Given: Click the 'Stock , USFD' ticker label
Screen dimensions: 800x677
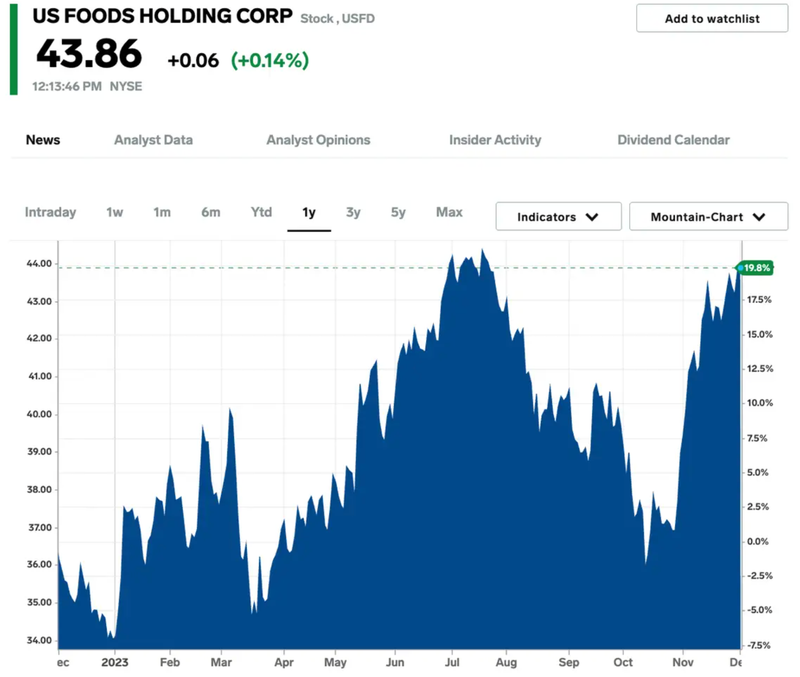Looking at the screenshot, I should [x=337, y=19].
